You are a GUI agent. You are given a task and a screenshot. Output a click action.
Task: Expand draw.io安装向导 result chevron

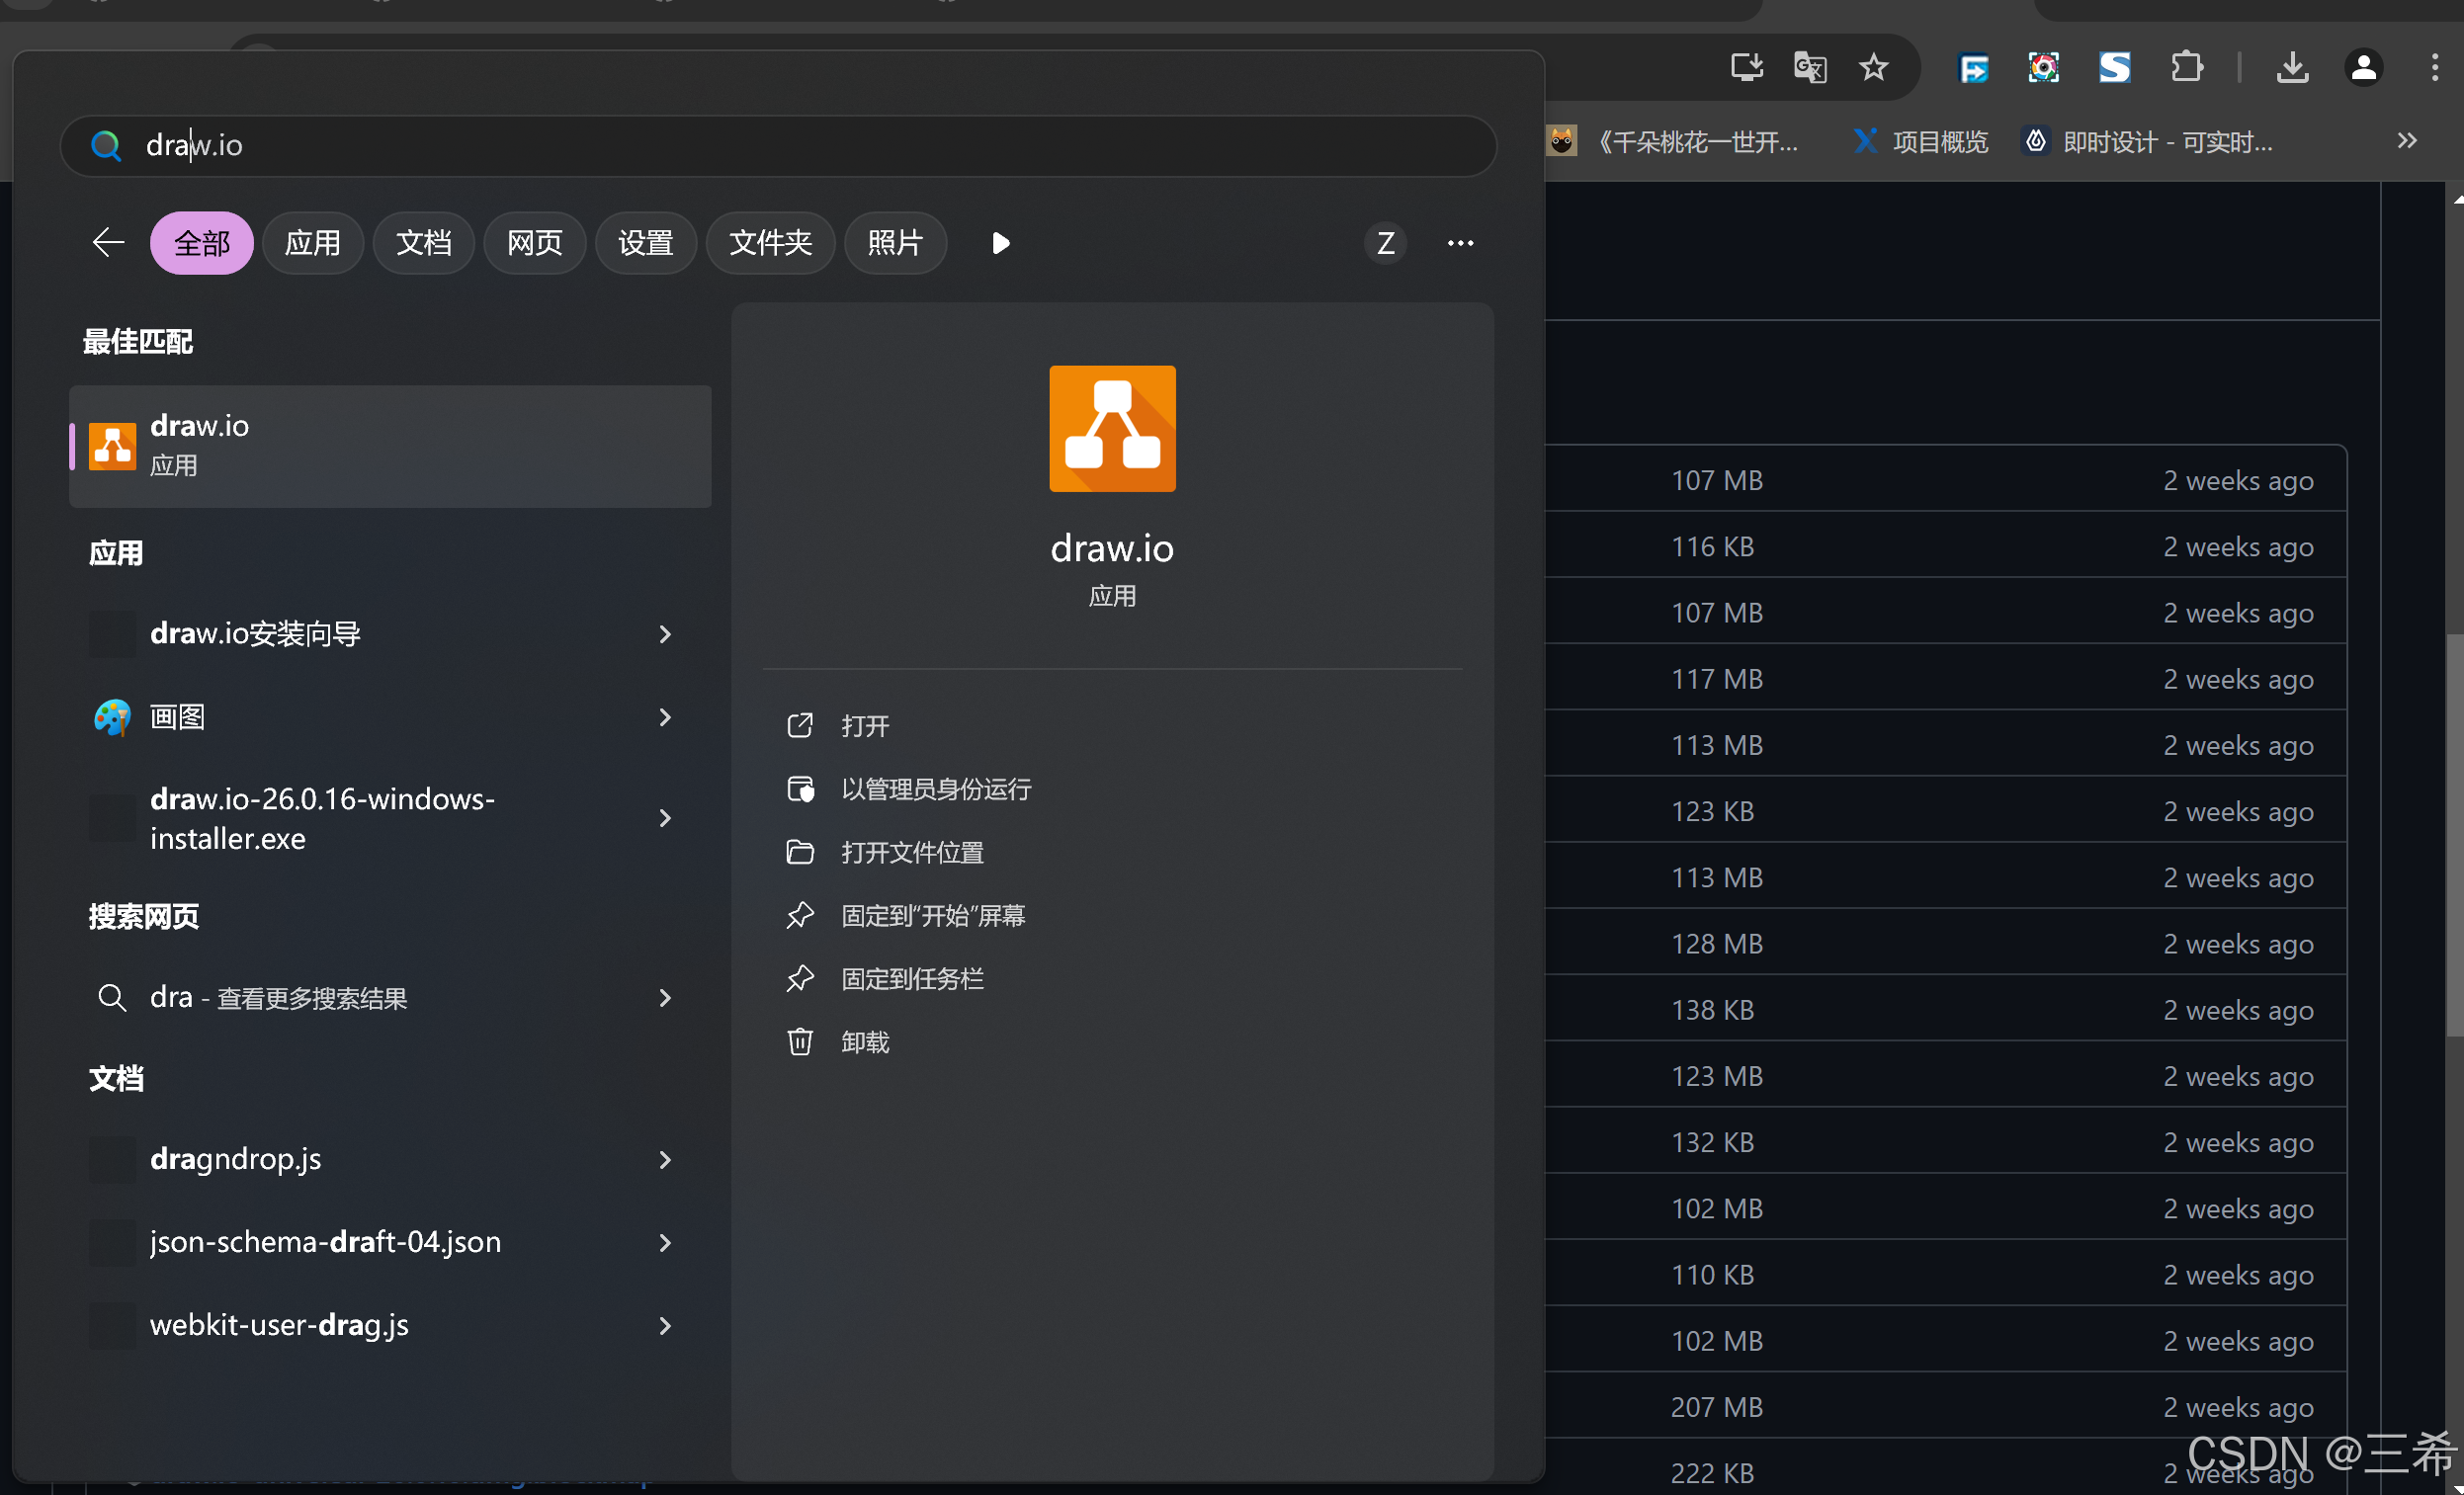(x=664, y=634)
